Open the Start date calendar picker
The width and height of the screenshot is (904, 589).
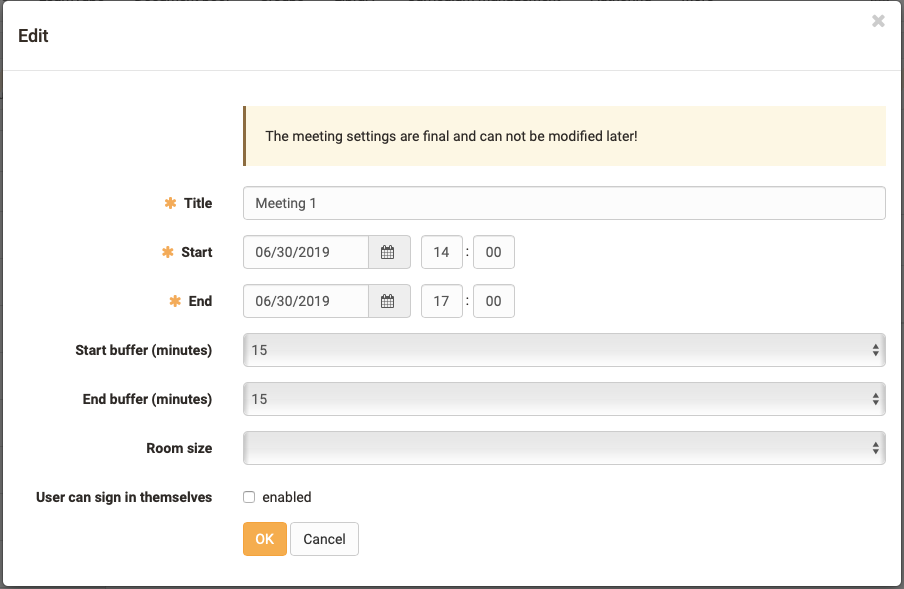389,253
